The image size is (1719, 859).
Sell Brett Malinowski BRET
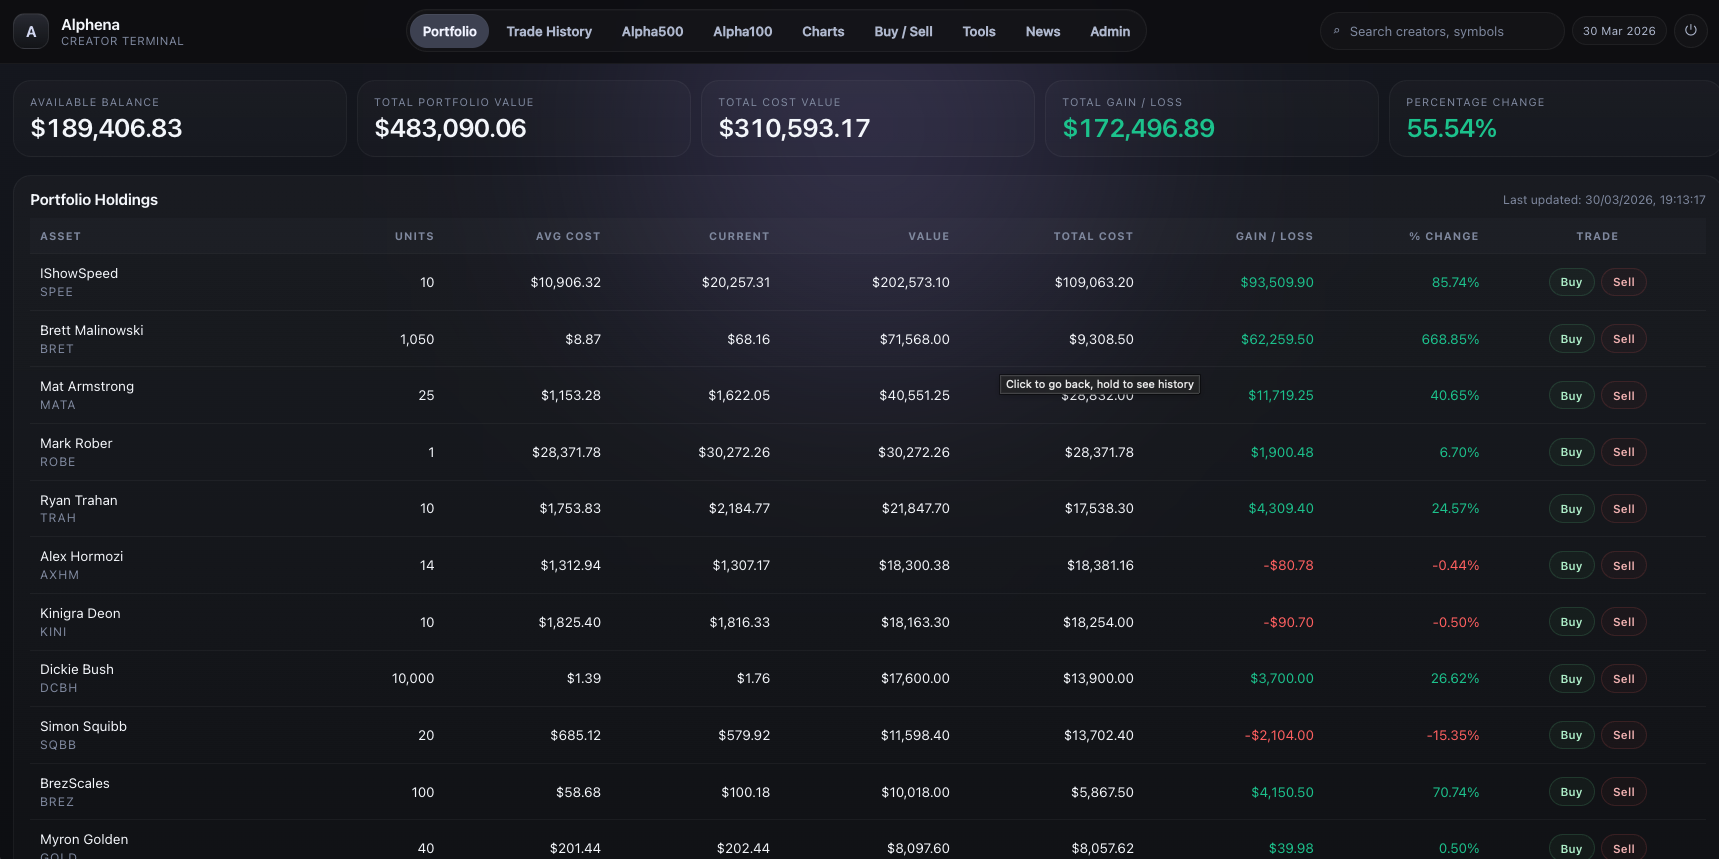1624,339
